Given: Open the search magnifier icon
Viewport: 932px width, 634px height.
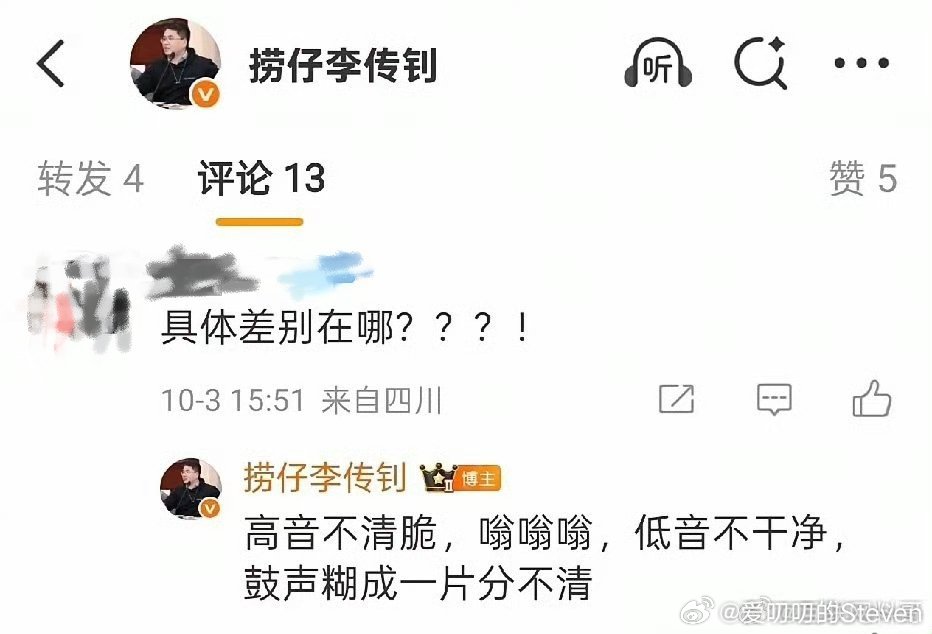Looking at the screenshot, I should coord(761,63).
